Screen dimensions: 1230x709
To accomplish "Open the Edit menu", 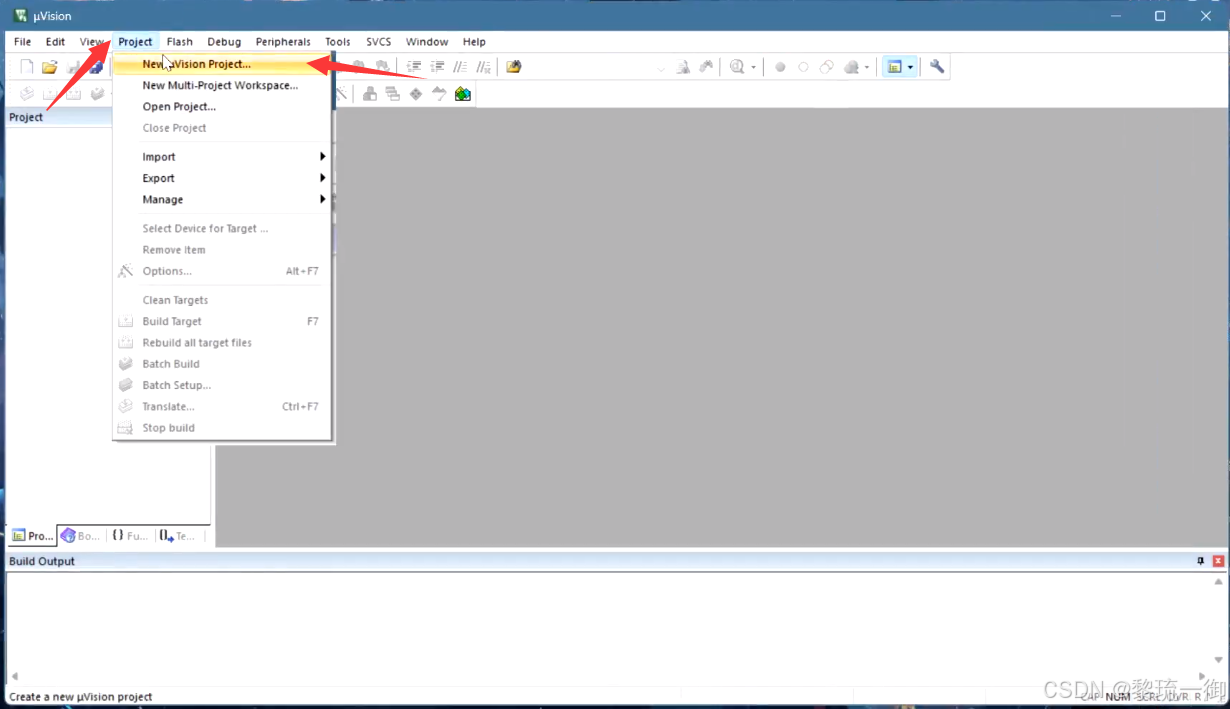I will click(x=55, y=42).
